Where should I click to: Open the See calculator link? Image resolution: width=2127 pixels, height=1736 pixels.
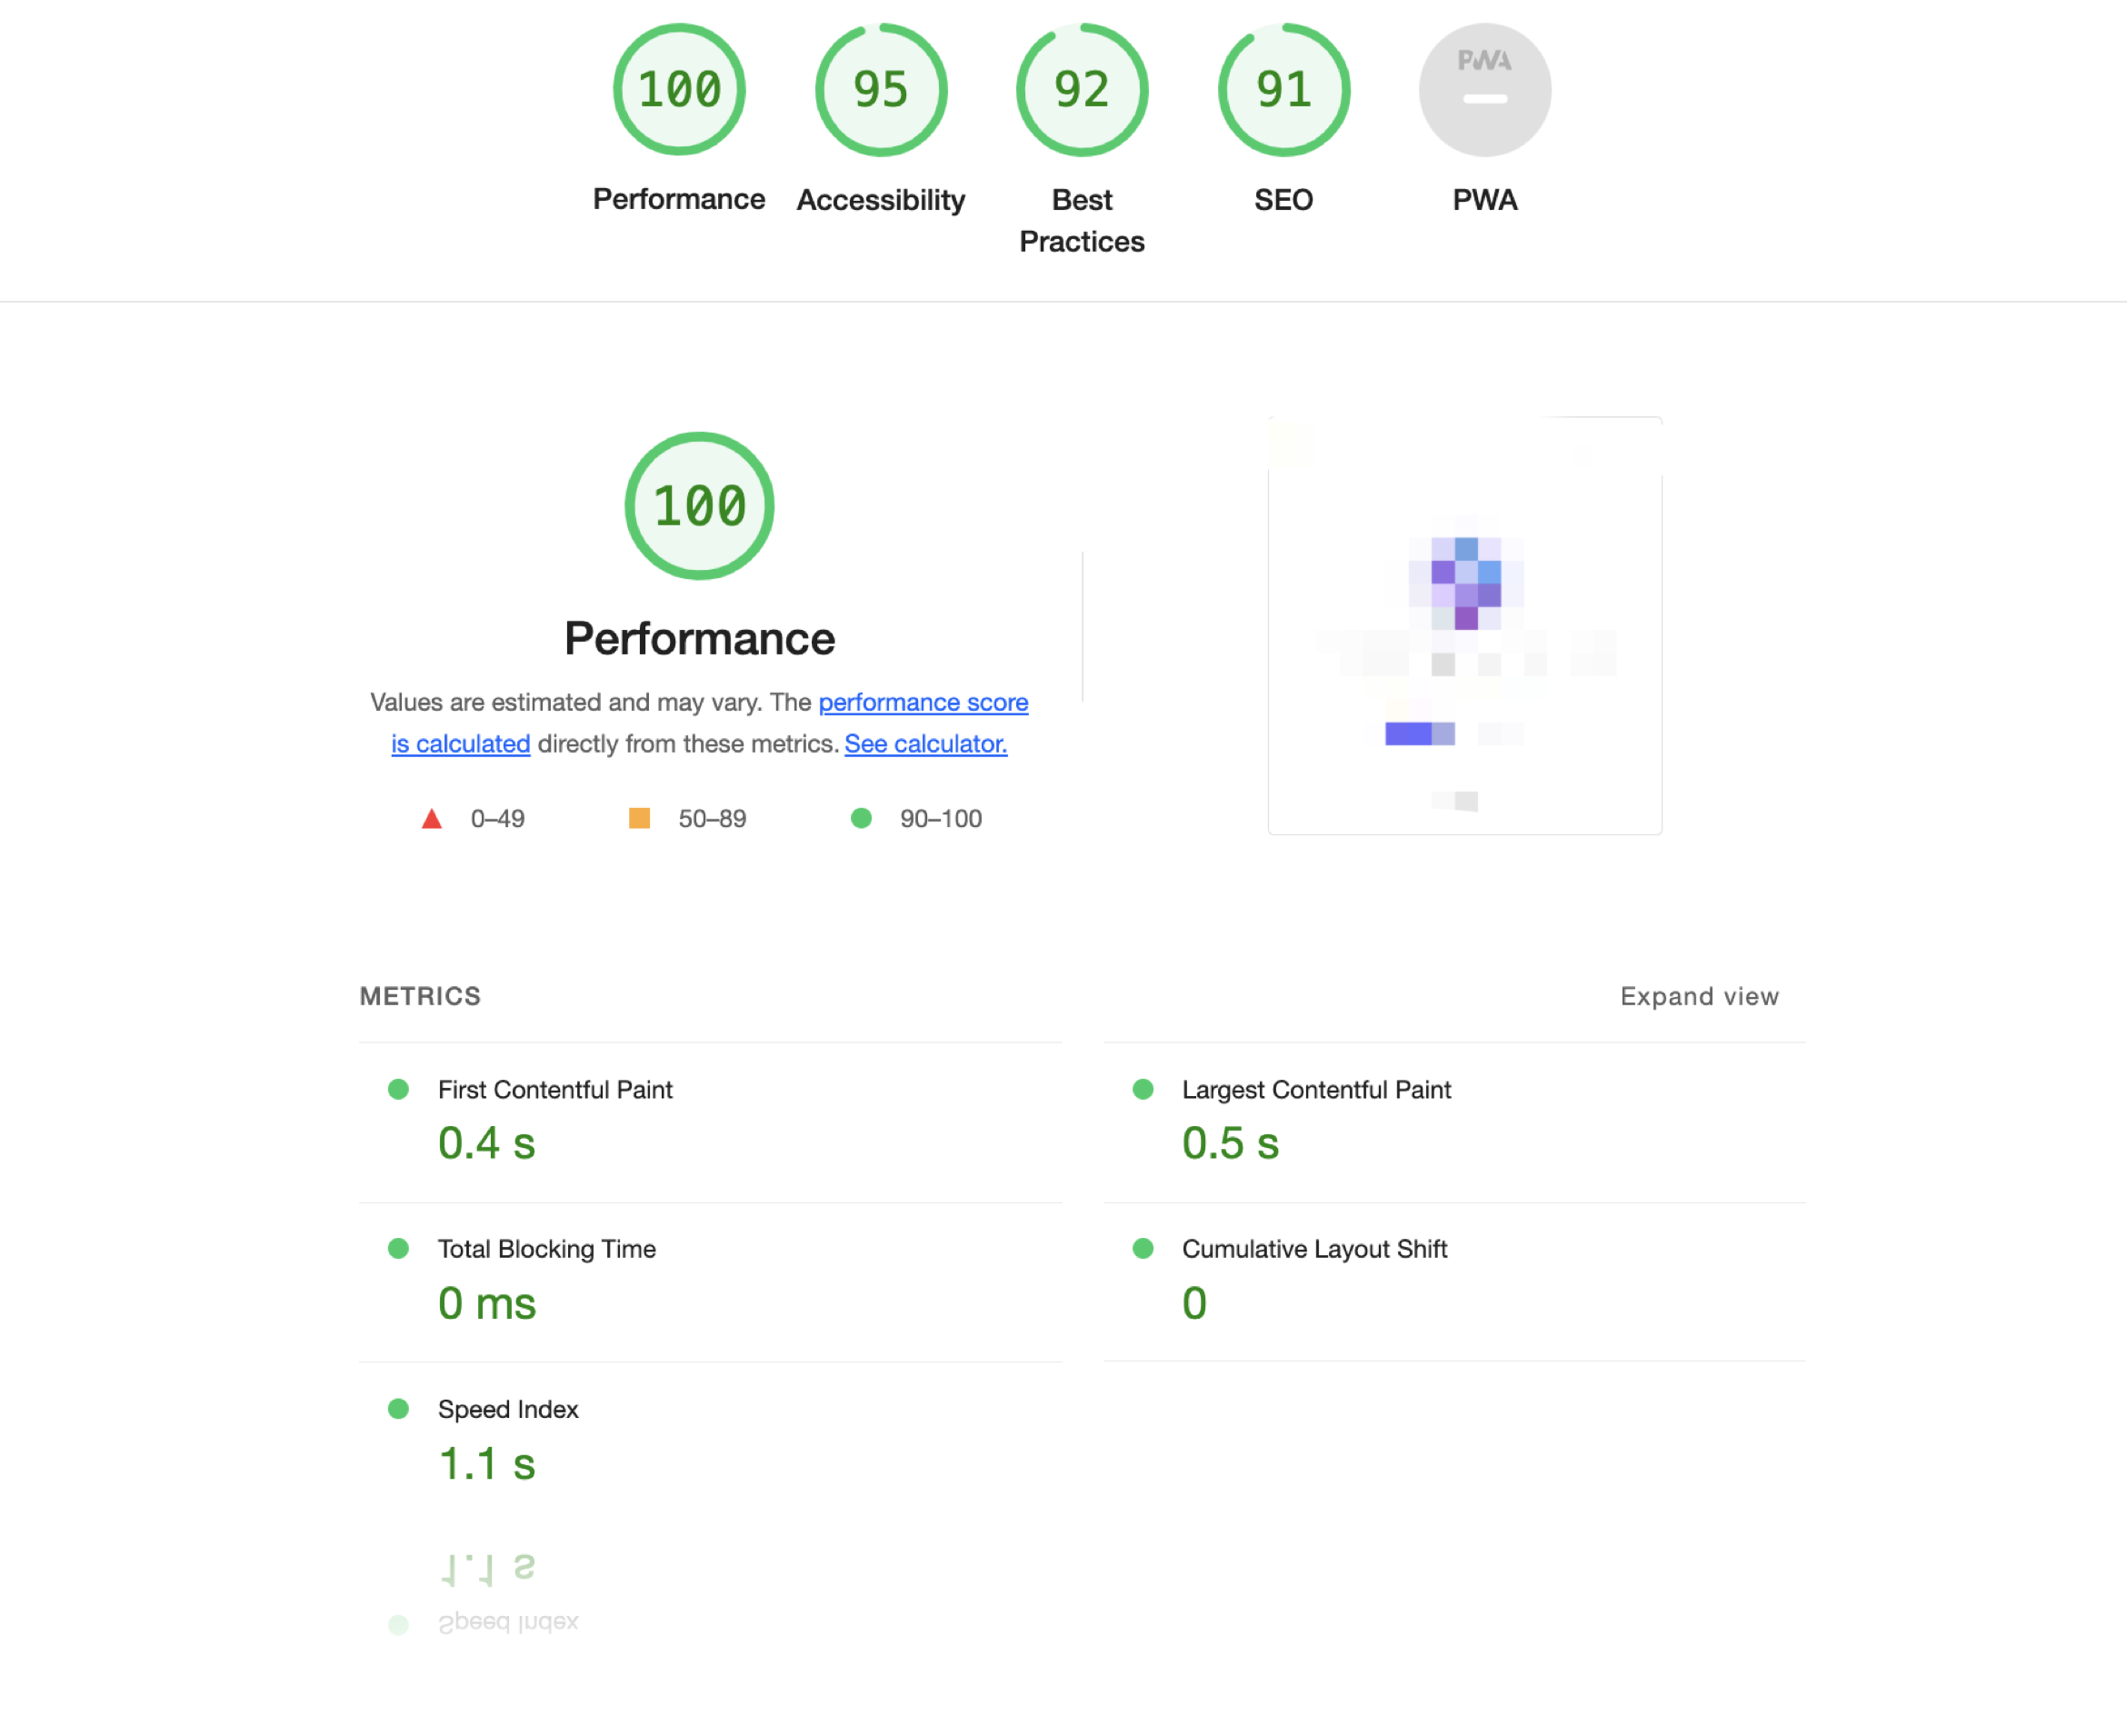[926, 744]
